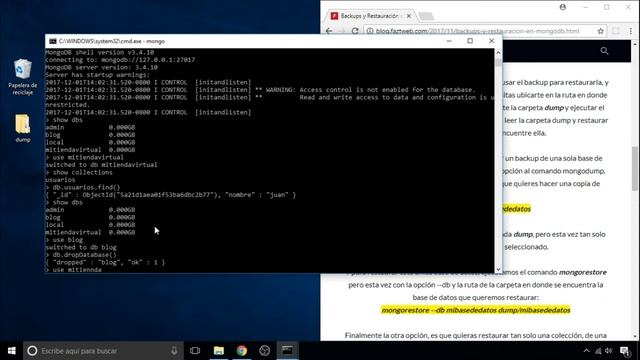Click the taskbar search box
640x360 pixels.
pos(103,351)
